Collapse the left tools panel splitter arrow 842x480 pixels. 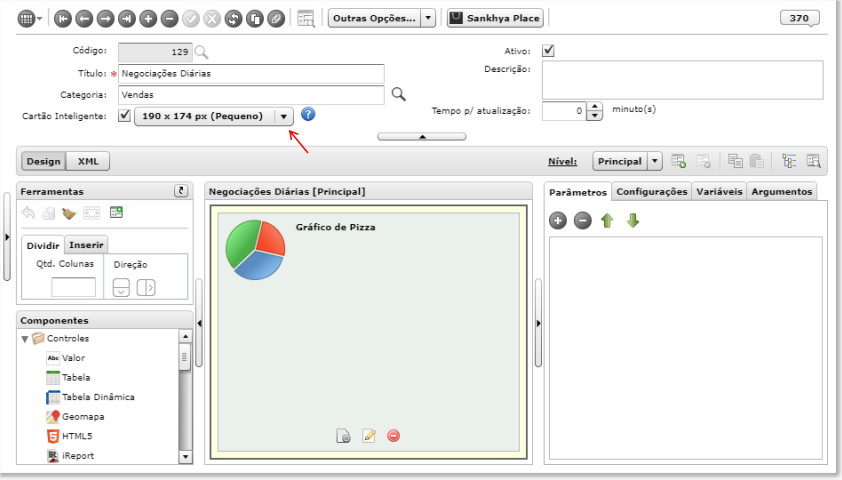tap(199, 323)
